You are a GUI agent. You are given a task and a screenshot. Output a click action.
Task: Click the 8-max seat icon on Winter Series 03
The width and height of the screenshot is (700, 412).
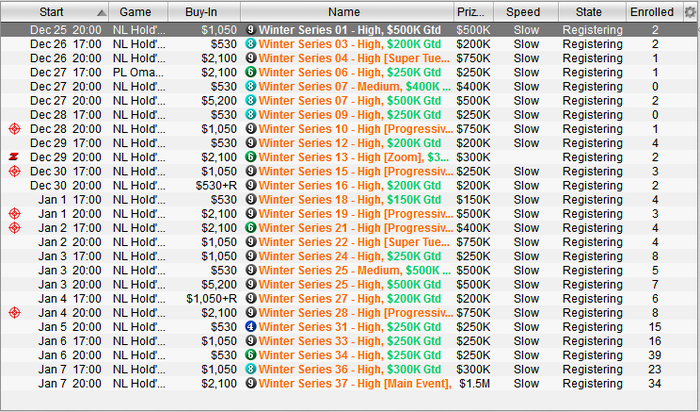(x=251, y=44)
